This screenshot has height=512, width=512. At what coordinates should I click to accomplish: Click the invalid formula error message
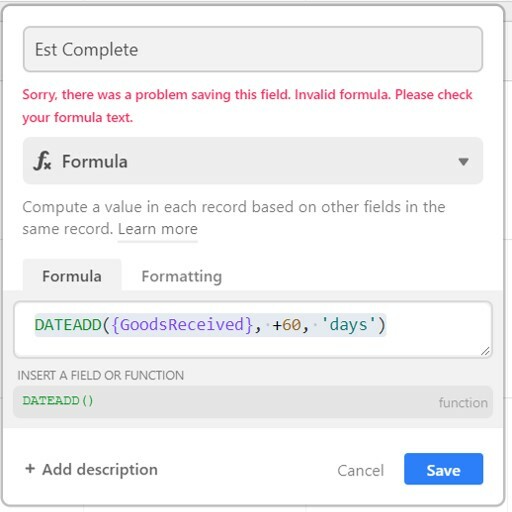tap(247, 106)
